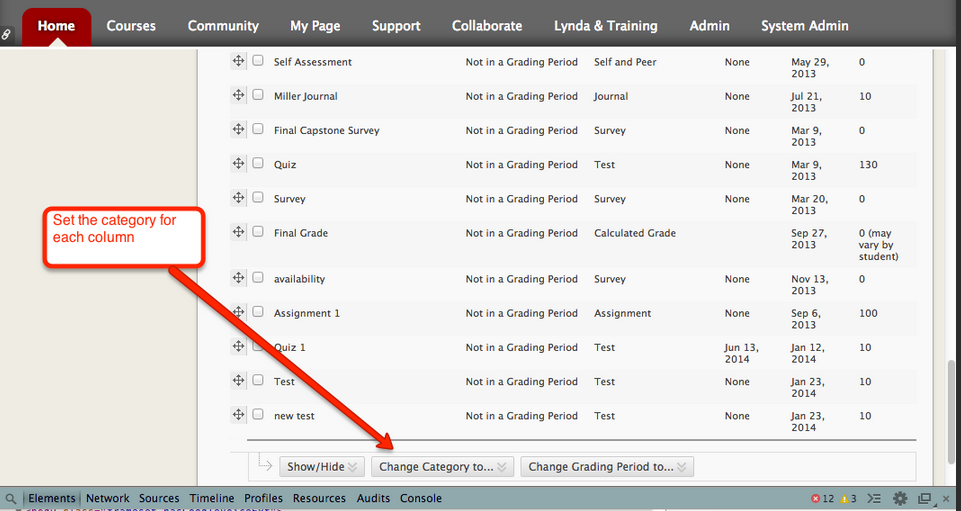The height and width of the screenshot is (511, 961).
Task: Select the DevTools Elements panel
Action: [51, 498]
